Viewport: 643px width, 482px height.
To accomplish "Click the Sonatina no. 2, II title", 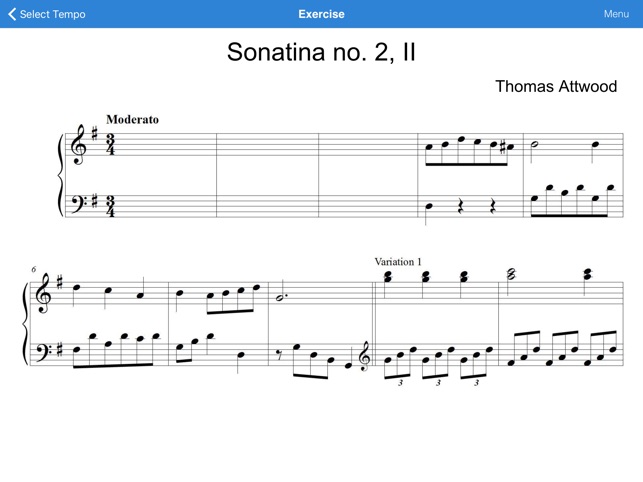I will (321, 52).
